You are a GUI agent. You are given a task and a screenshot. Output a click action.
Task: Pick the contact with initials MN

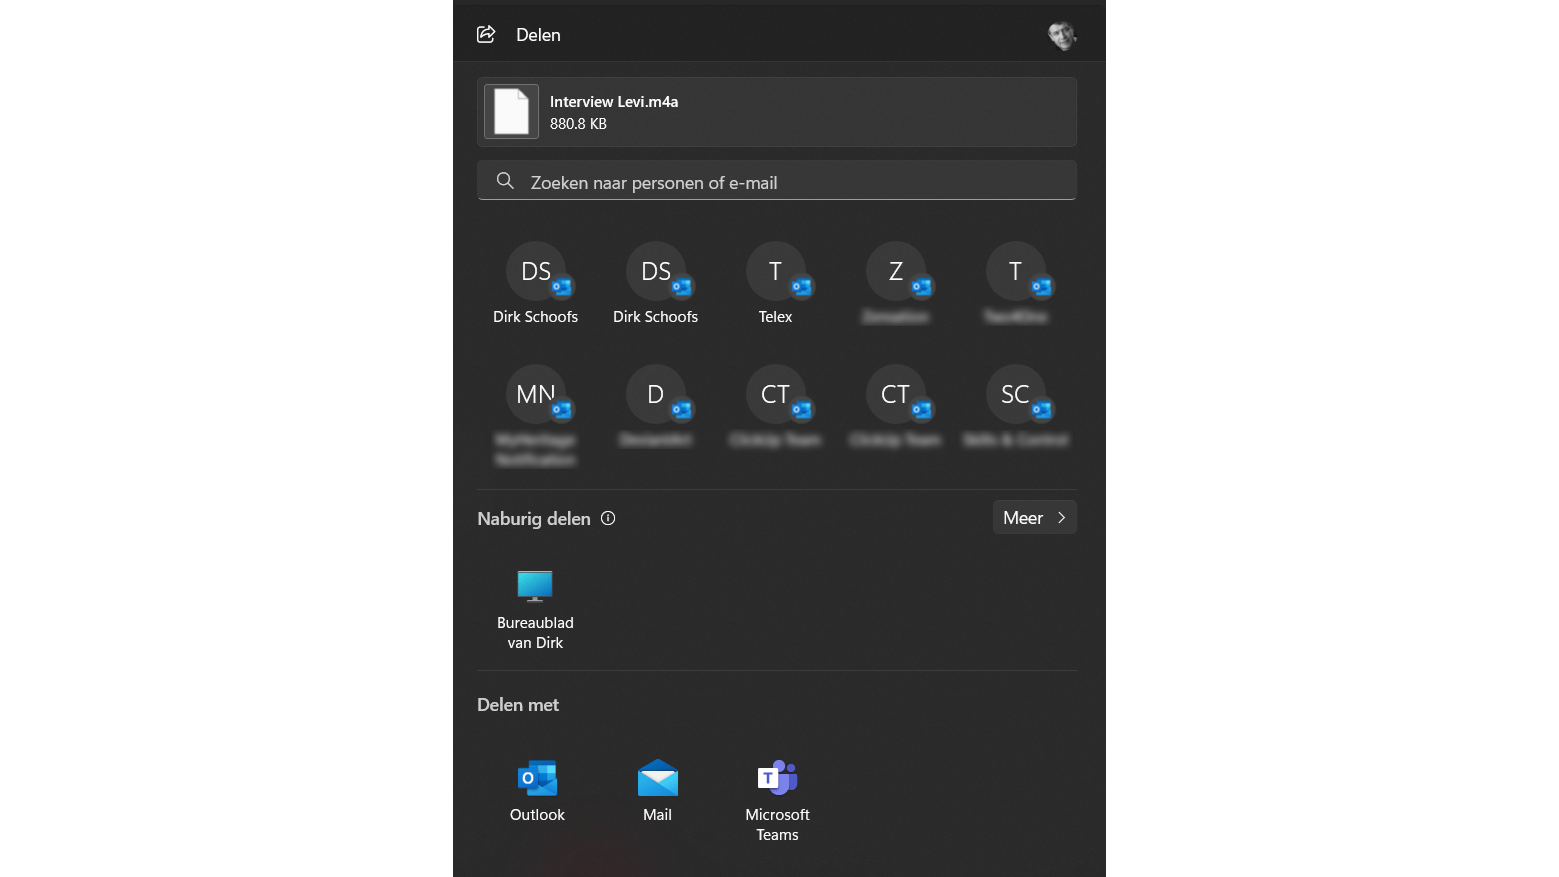(x=535, y=417)
